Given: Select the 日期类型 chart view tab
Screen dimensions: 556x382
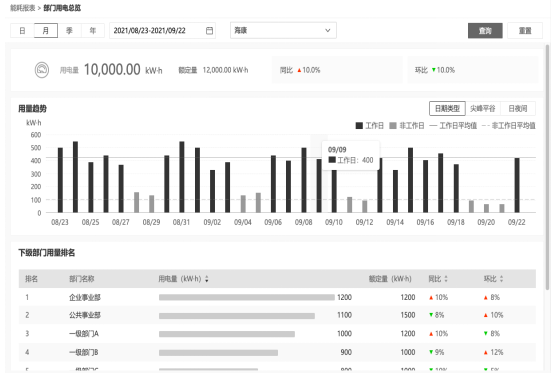Looking at the screenshot, I should point(447,109).
